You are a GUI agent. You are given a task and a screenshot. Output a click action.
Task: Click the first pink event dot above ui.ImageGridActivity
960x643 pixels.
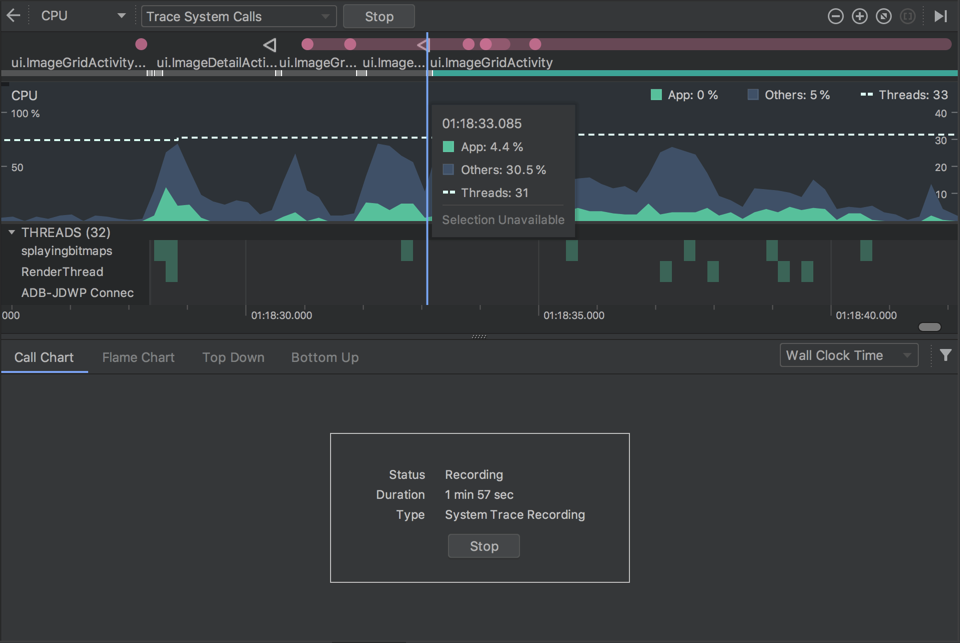click(x=141, y=44)
